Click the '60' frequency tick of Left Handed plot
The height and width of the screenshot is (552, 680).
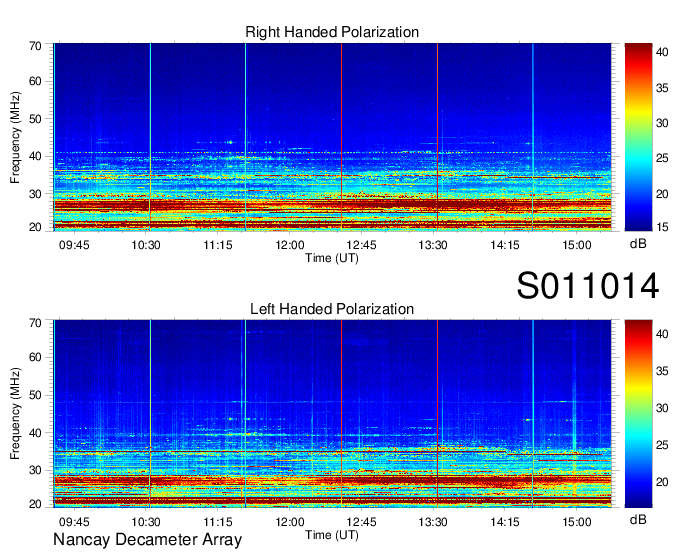[35, 357]
